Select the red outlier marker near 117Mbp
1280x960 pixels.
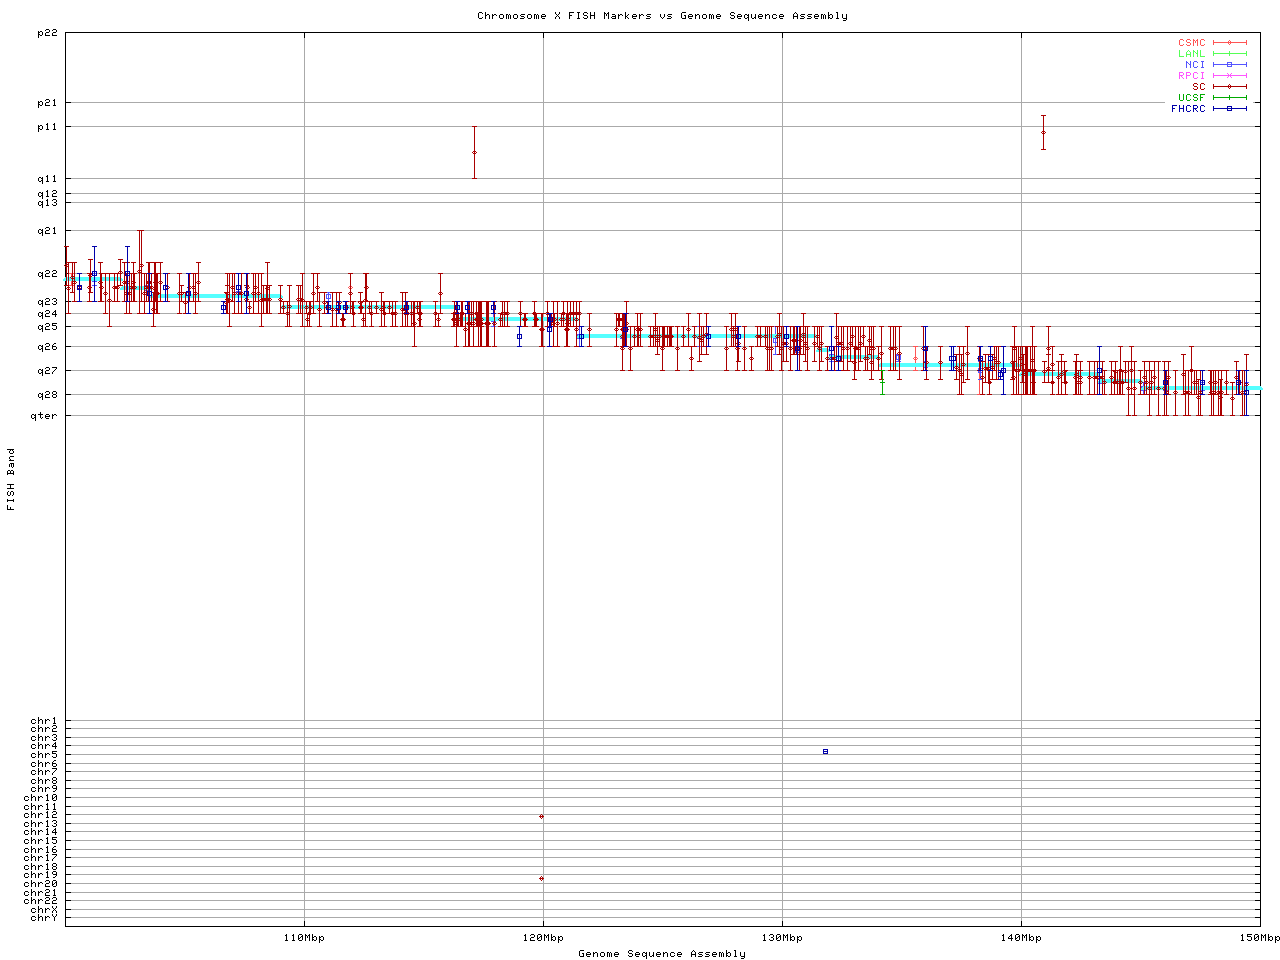474,152
